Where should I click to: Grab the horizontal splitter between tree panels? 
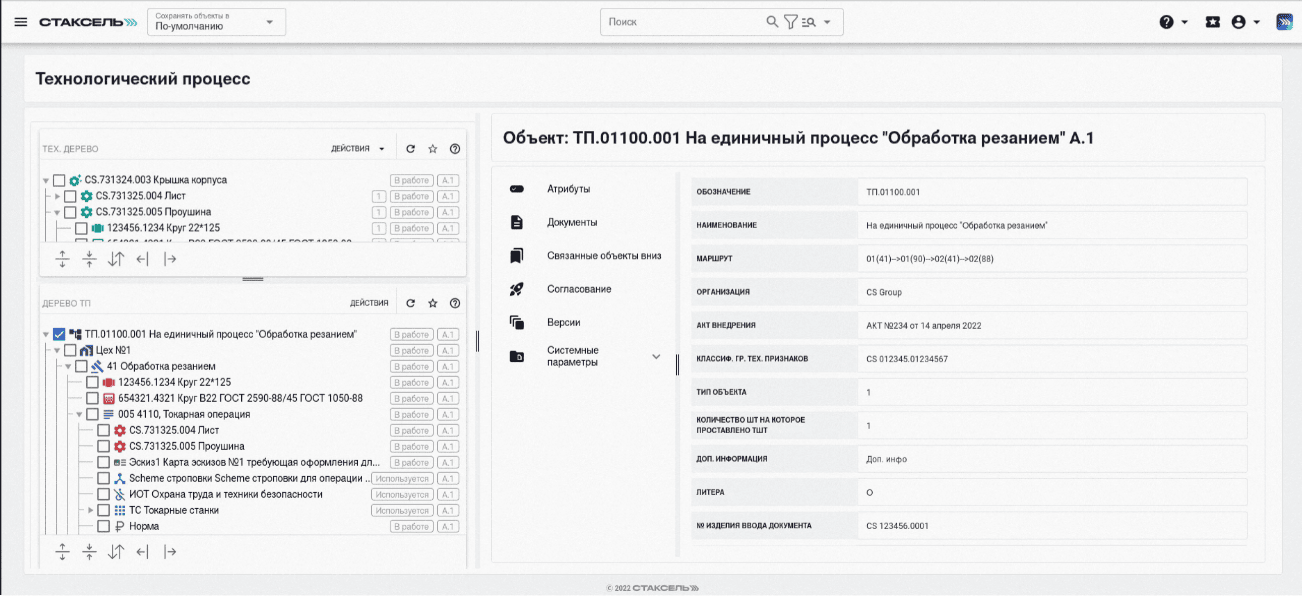click(253, 280)
